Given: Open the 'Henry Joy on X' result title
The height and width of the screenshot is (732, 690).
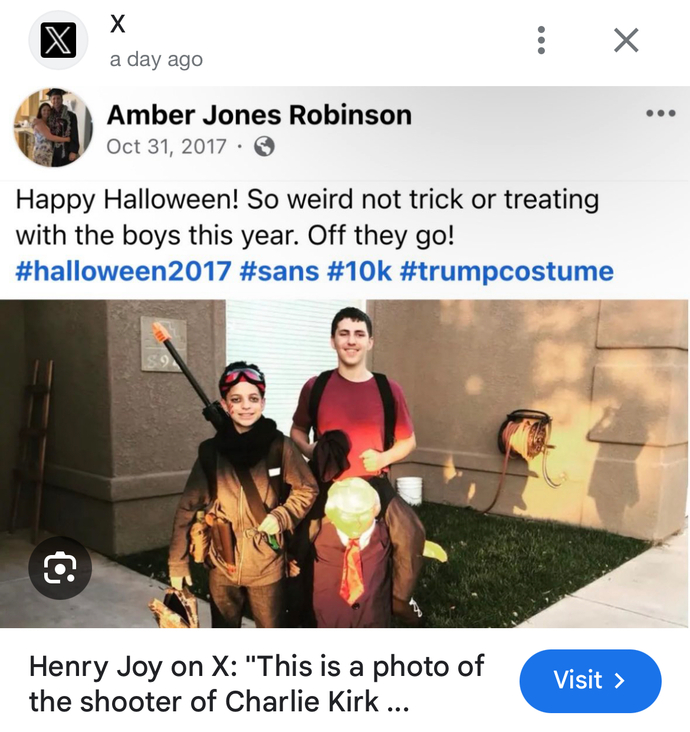Looking at the screenshot, I should [x=256, y=684].
